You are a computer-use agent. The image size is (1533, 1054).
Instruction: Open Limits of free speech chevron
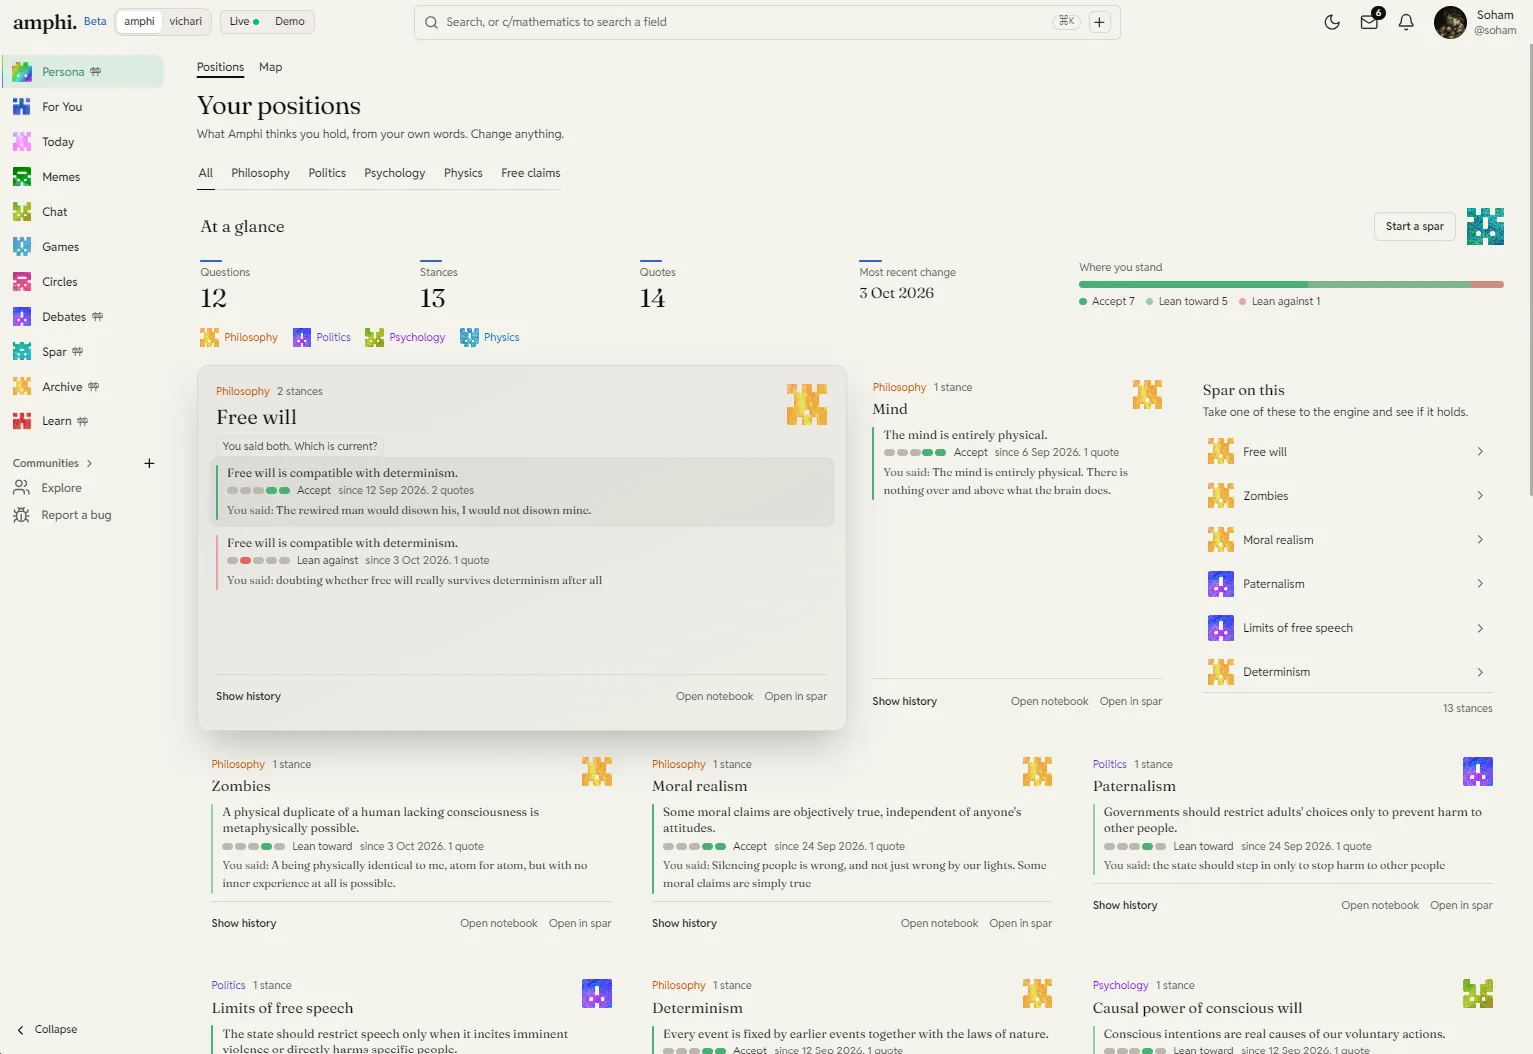(x=1480, y=628)
